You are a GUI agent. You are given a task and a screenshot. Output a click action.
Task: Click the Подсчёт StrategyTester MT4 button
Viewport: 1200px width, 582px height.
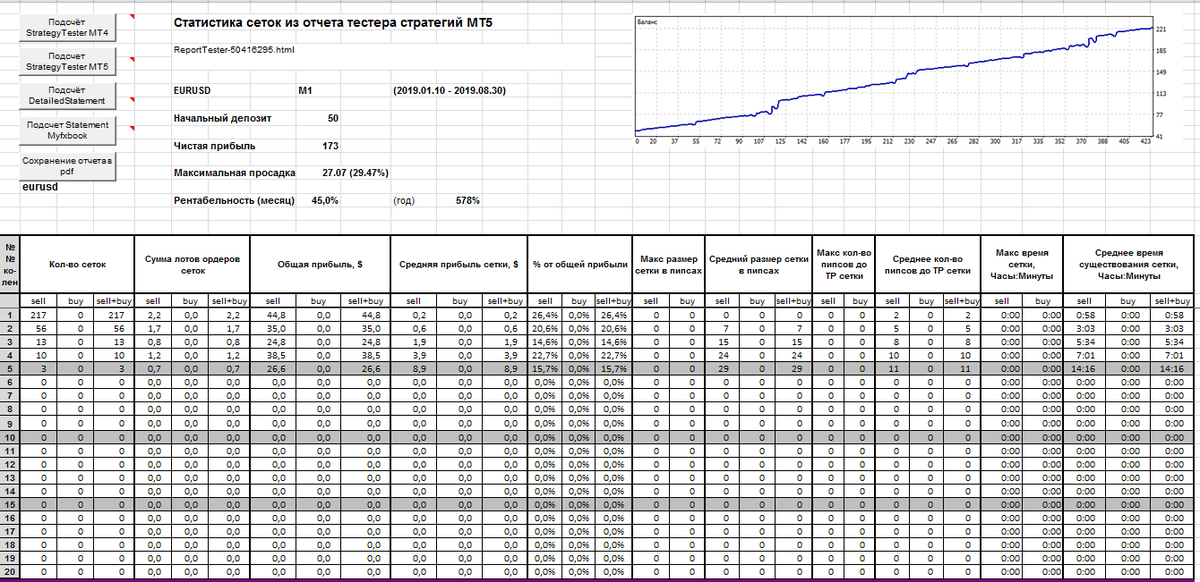click(67, 28)
